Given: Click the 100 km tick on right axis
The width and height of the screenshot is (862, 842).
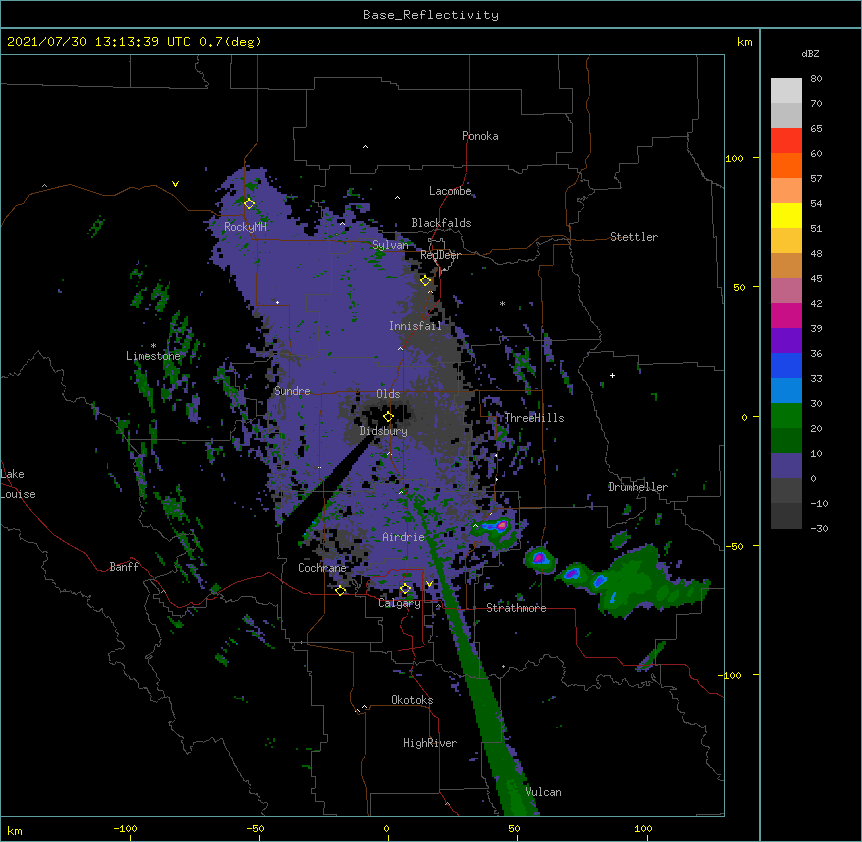Looking at the screenshot, I should (x=734, y=158).
